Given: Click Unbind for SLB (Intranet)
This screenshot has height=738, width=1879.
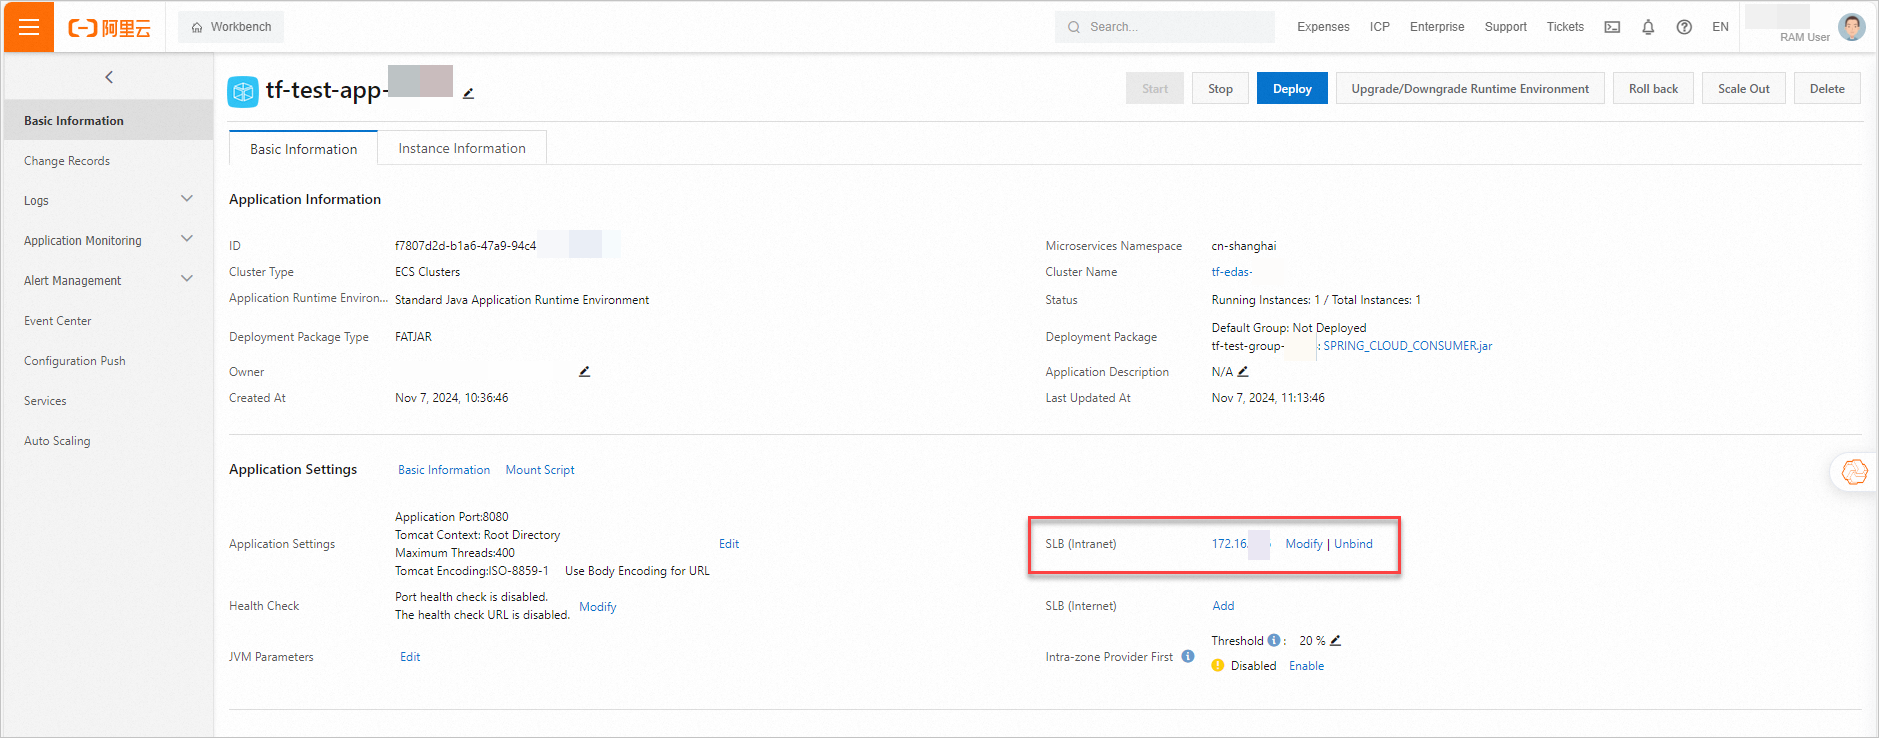Looking at the screenshot, I should click(1353, 544).
